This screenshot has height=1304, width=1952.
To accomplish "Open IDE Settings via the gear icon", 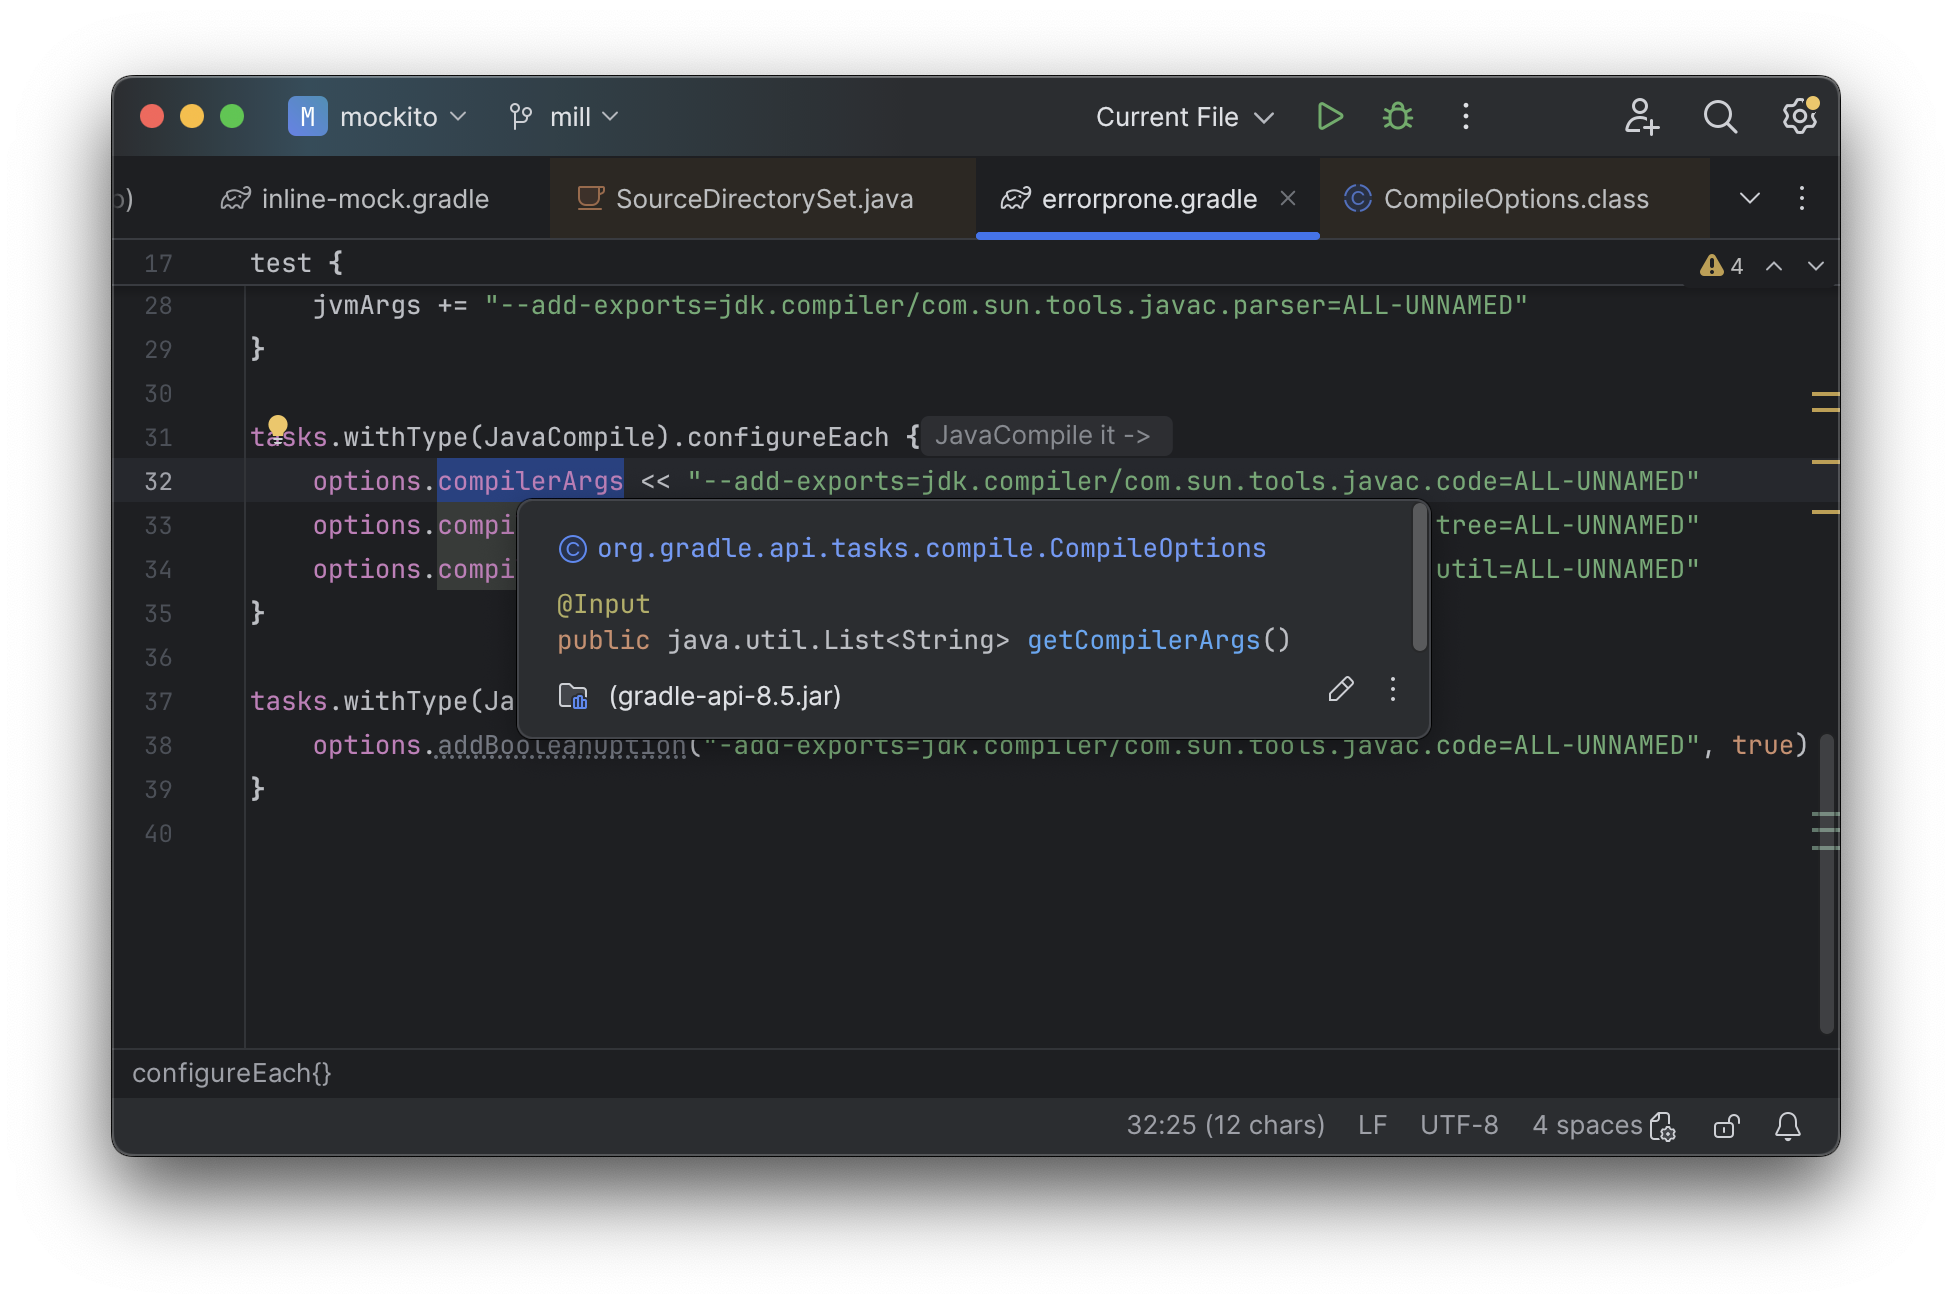I will [x=1798, y=116].
